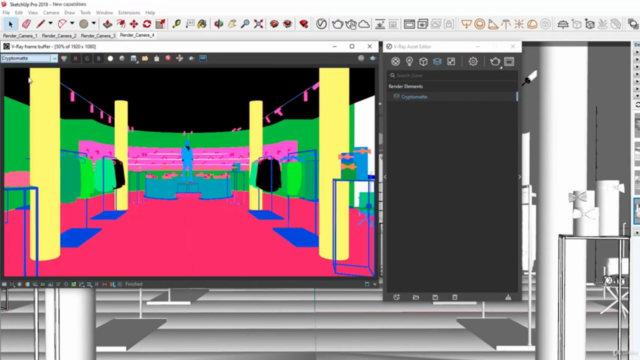The image size is (640, 360).
Task: Pick the pink Eraser tool
Action: (26, 24)
